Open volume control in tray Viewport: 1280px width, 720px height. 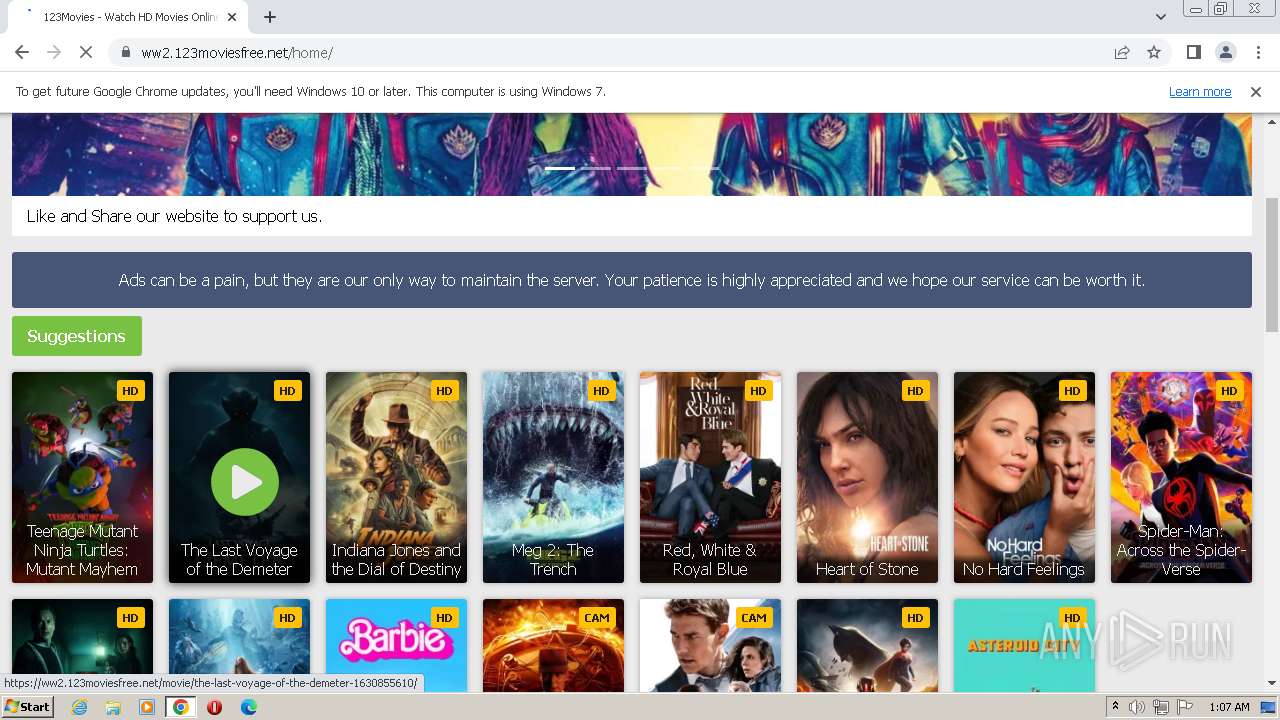click(1137, 707)
